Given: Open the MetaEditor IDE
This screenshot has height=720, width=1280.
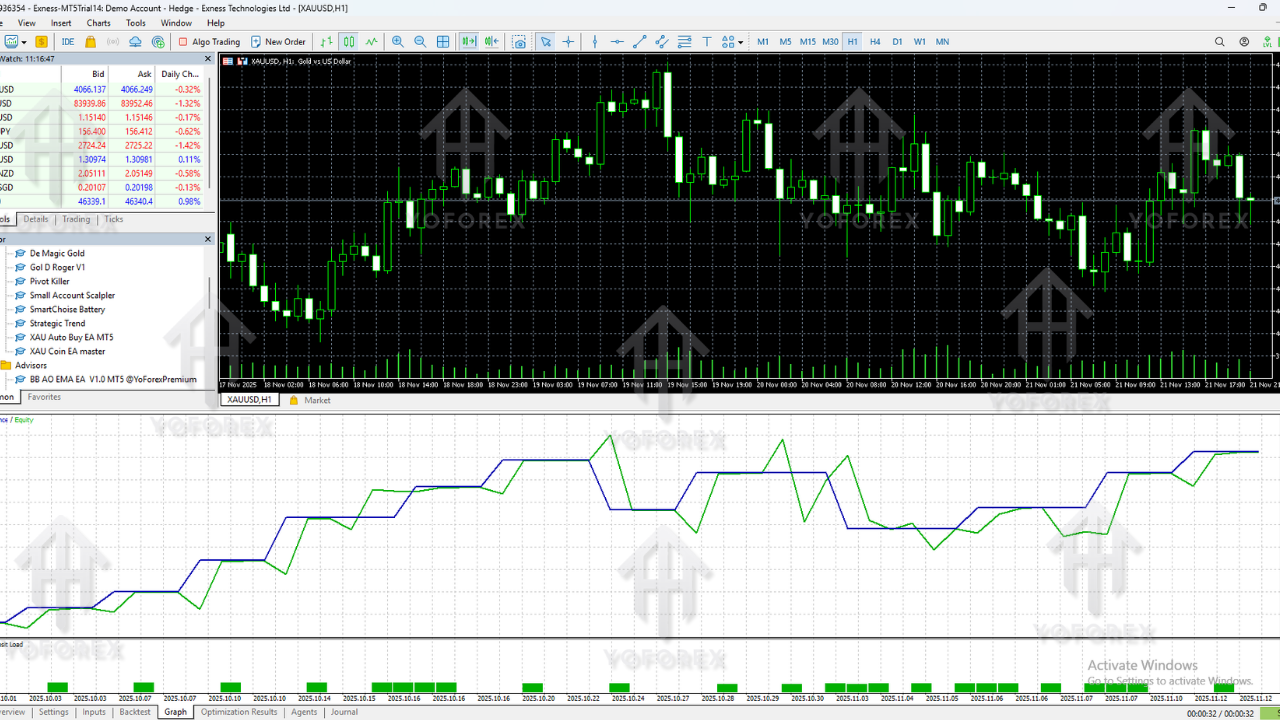Looking at the screenshot, I should [x=67, y=42].
